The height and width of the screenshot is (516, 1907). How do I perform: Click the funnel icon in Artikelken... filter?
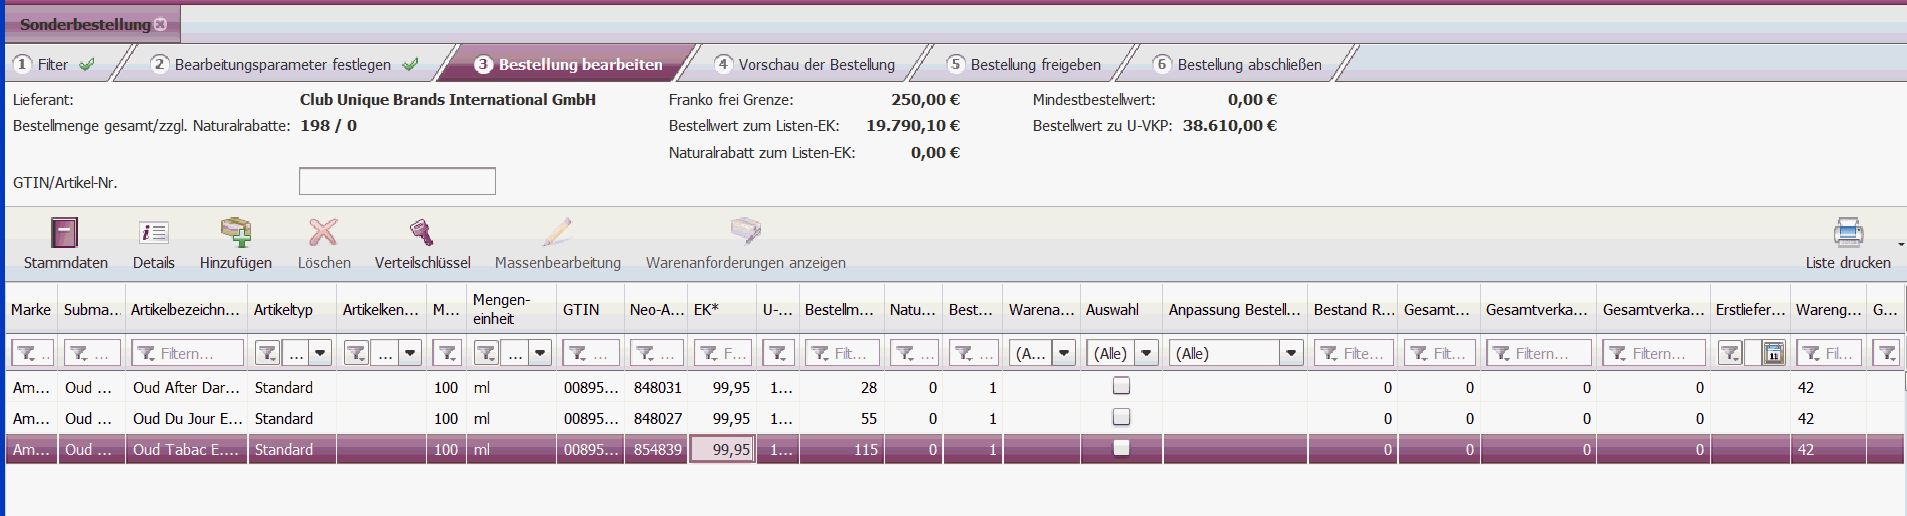357,353
